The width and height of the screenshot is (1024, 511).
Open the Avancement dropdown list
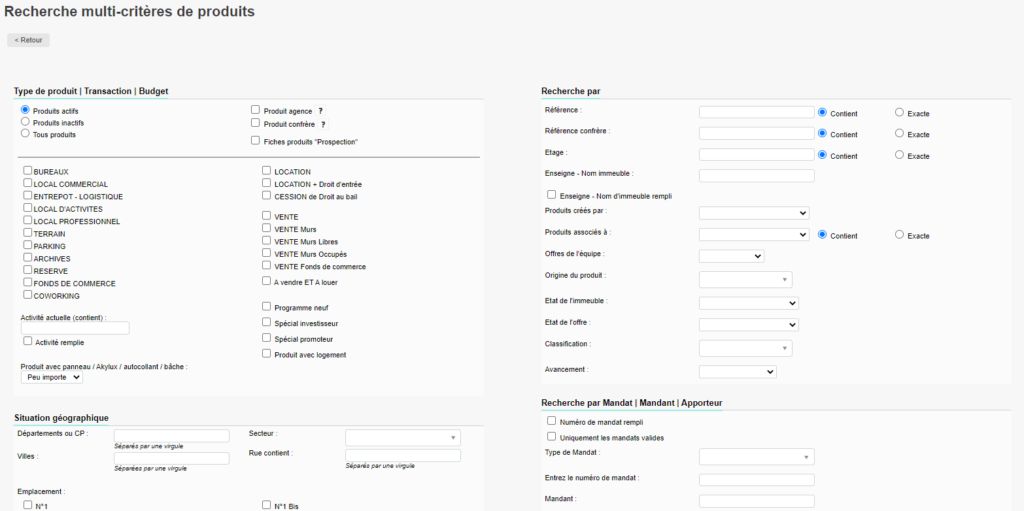(x=737, y=371)
